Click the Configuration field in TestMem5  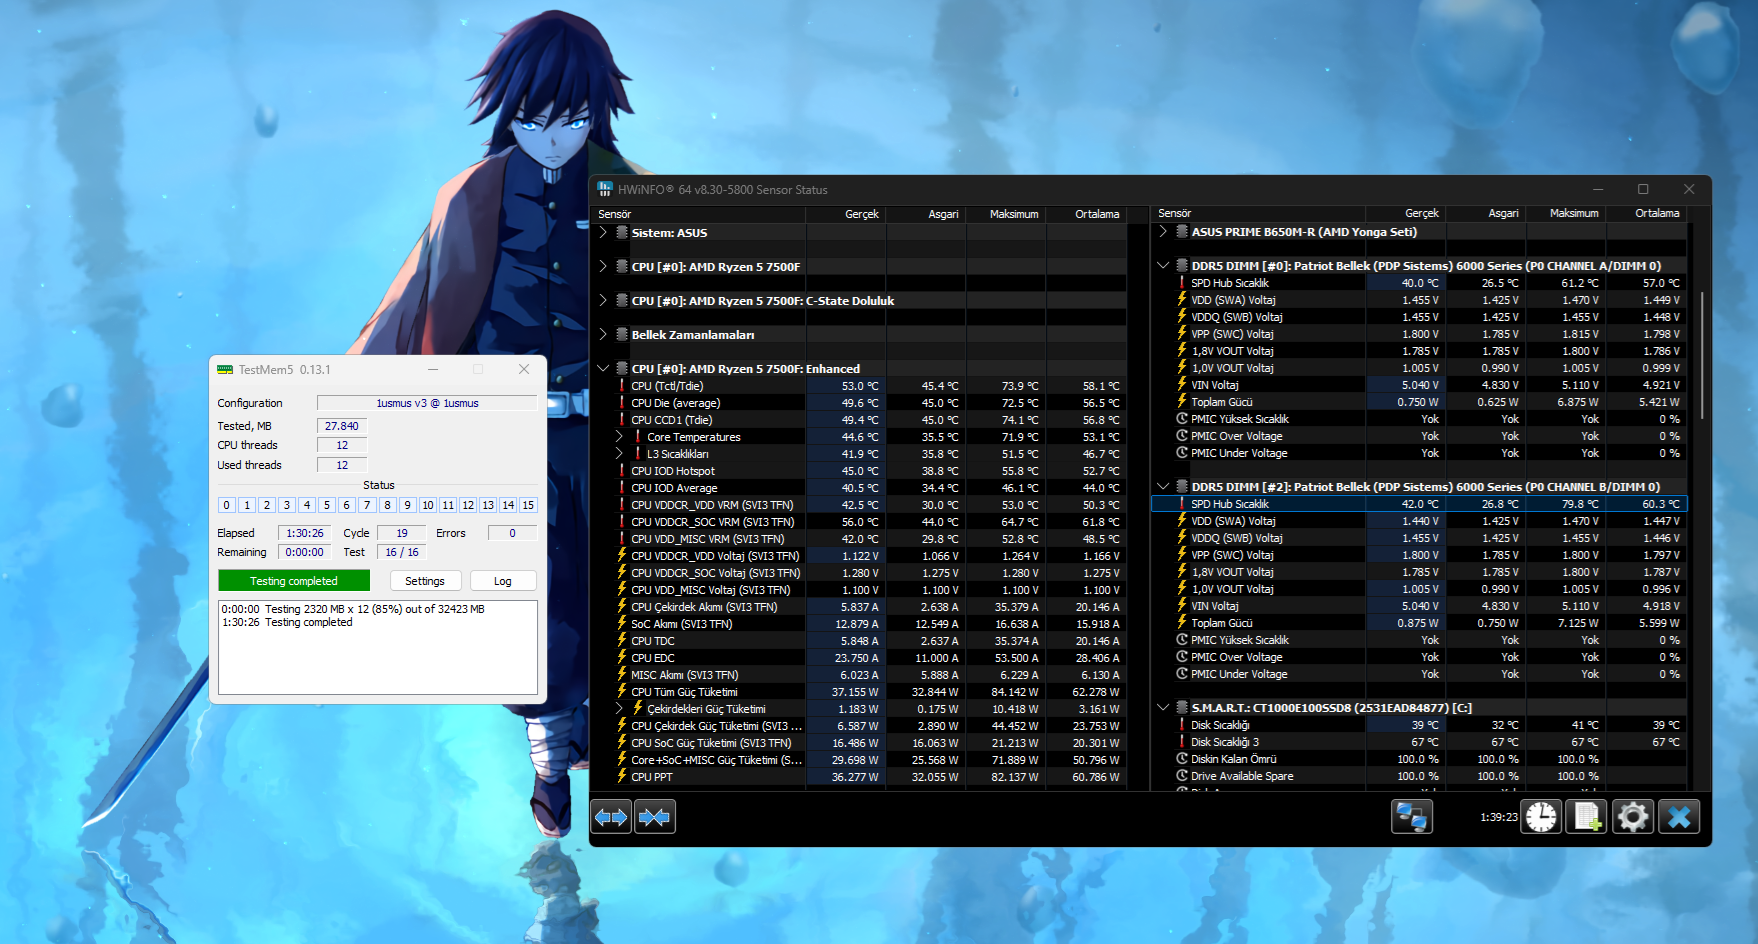pos(427,403)
